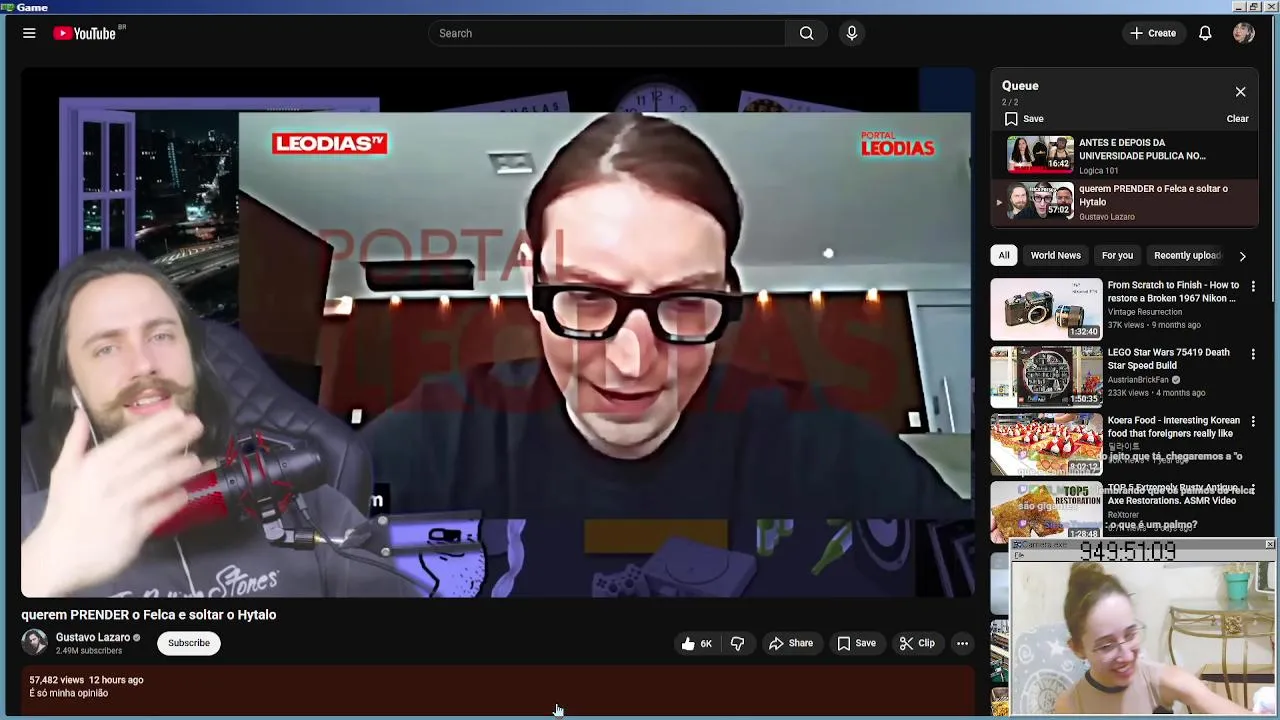
Task: Dislike the video with thumbs down
Action: coord(737,643)
